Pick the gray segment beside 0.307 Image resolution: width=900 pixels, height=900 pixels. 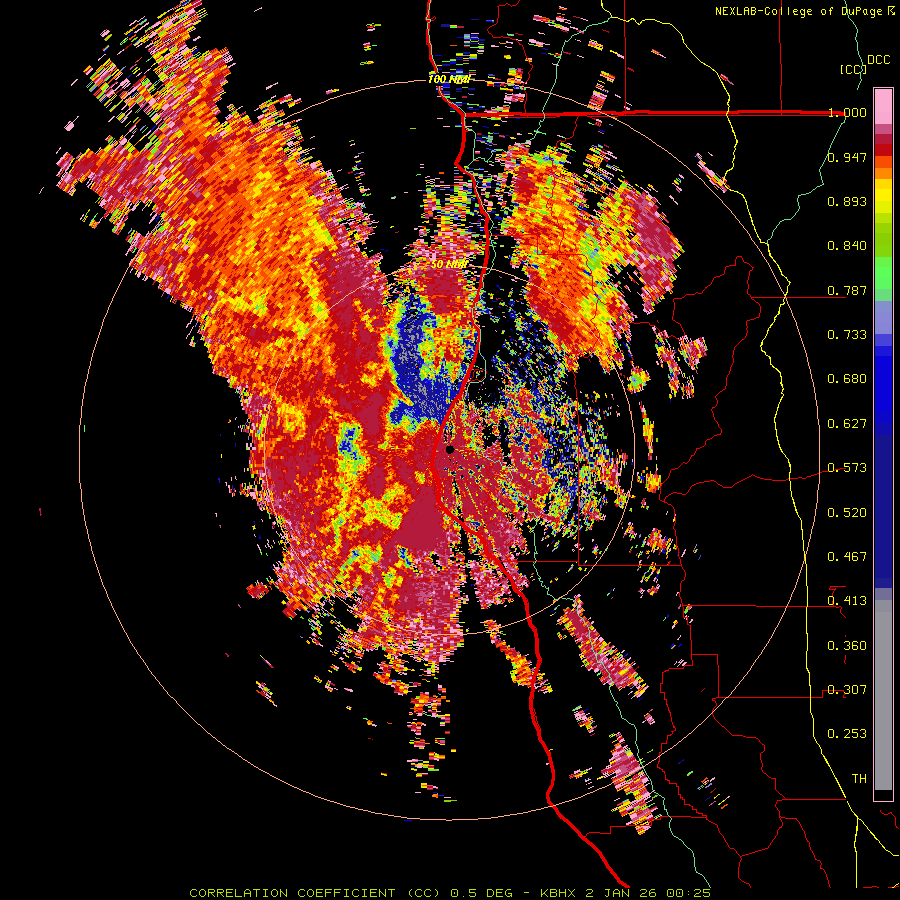click(883, 695)
